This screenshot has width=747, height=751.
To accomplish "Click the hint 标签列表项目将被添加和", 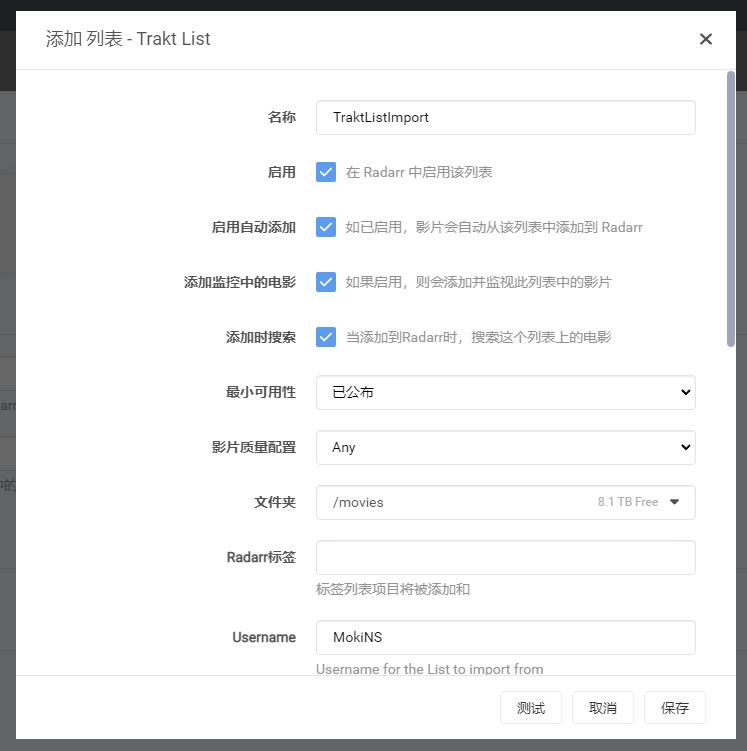I will point(393,589).
